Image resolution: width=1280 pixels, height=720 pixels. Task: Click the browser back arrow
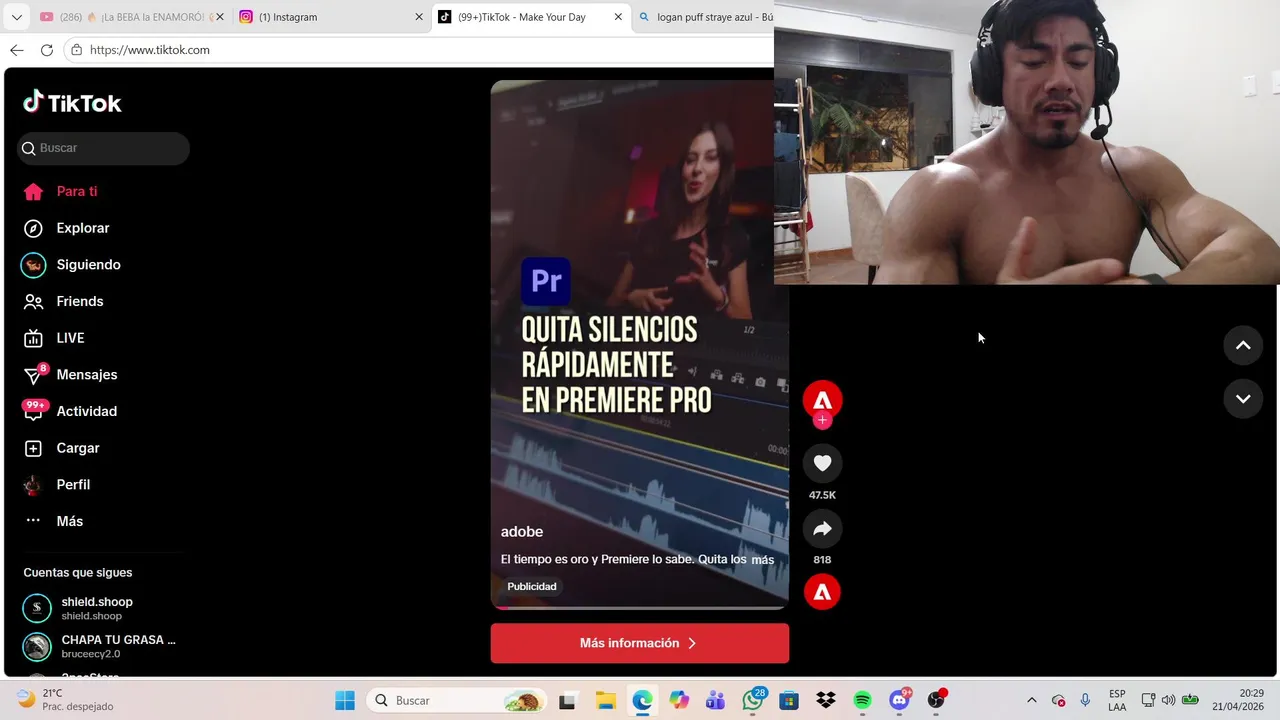17,50
